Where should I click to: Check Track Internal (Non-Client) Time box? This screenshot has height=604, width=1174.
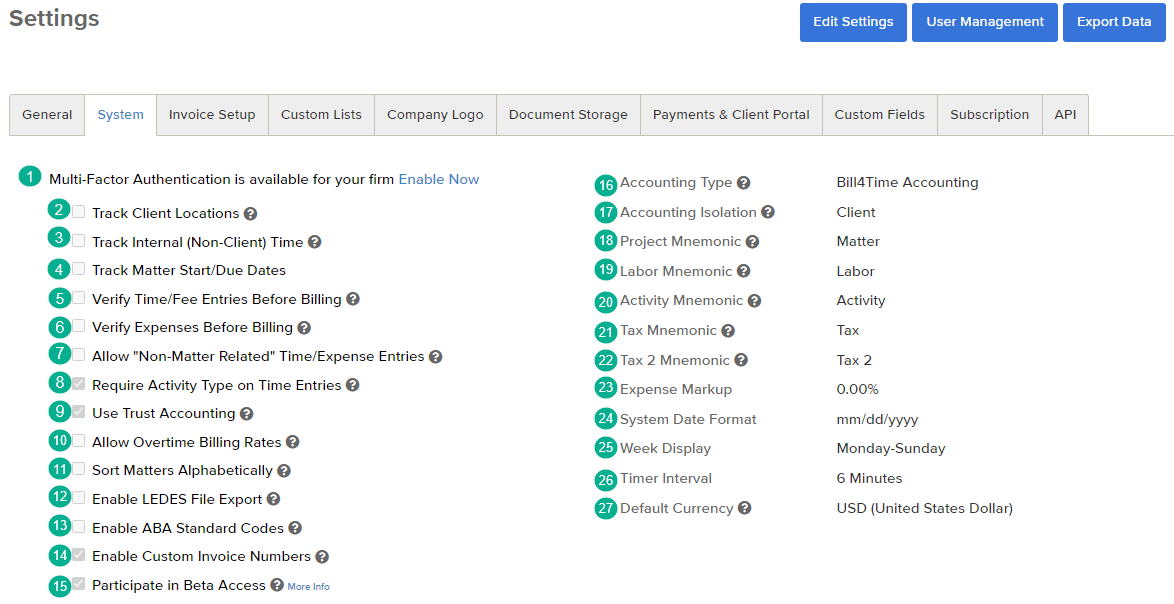(x=79, y=240)
